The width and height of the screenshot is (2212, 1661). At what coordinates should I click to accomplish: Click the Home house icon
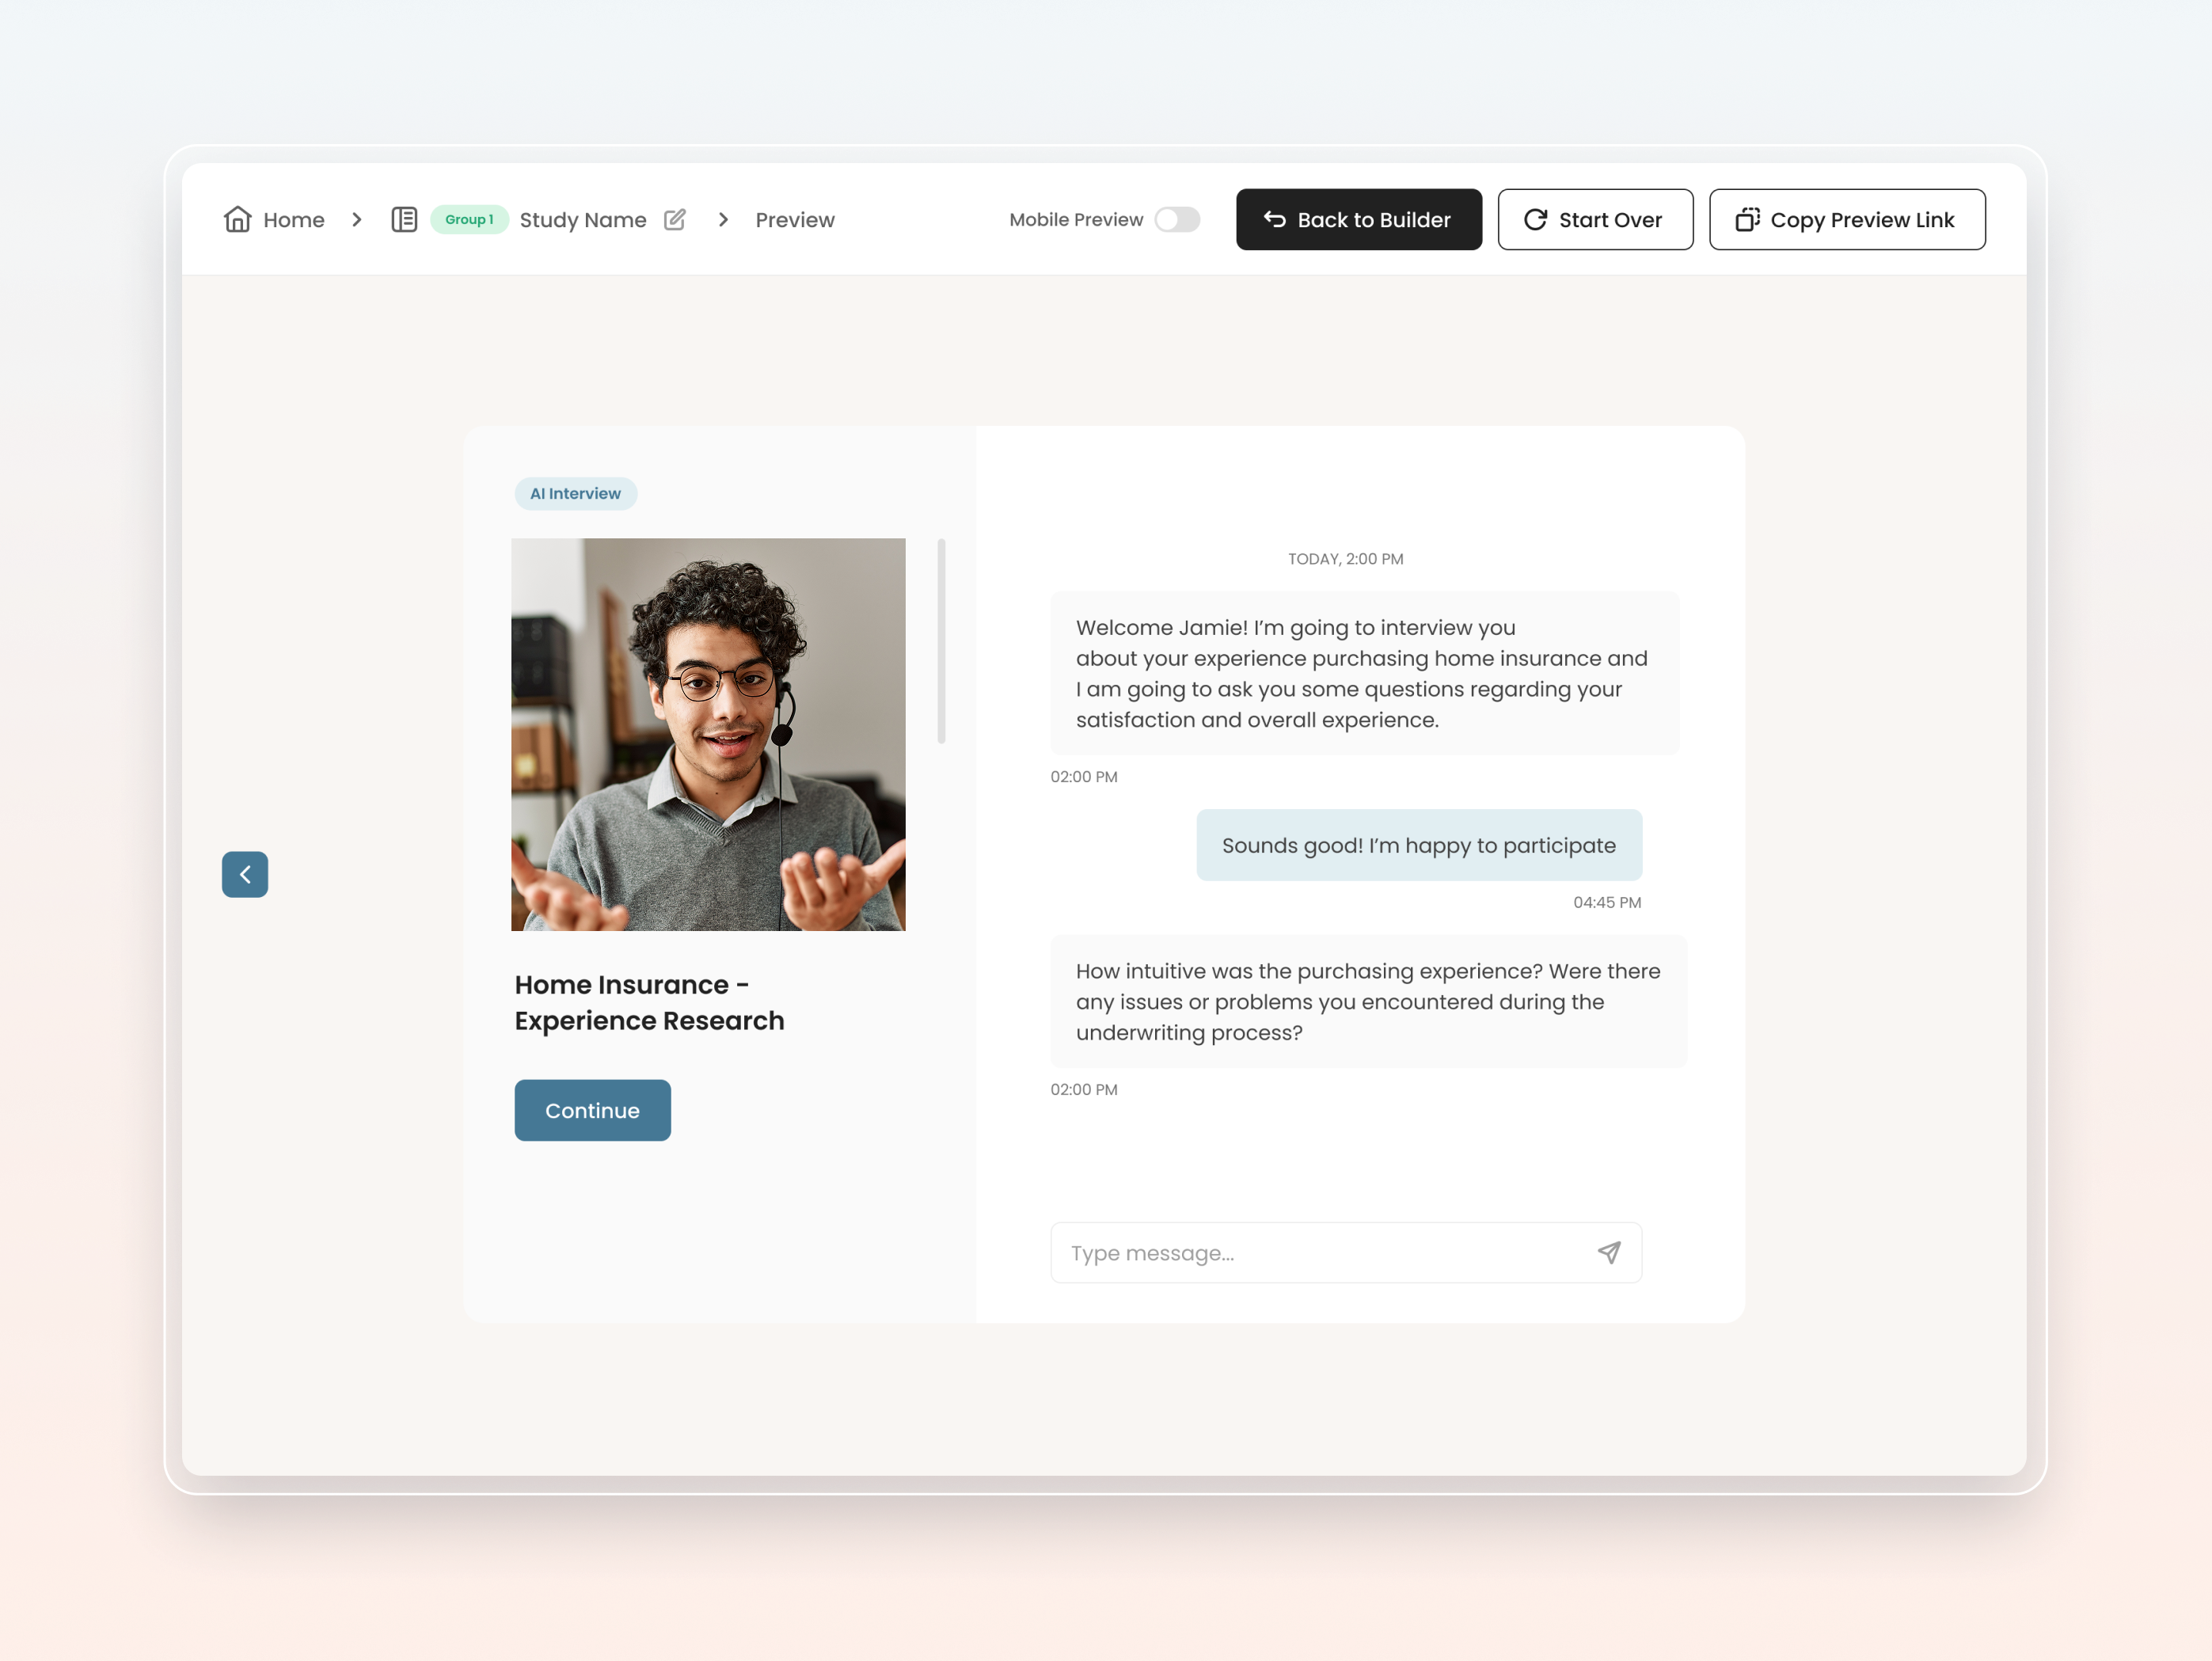tap(237, 219)
